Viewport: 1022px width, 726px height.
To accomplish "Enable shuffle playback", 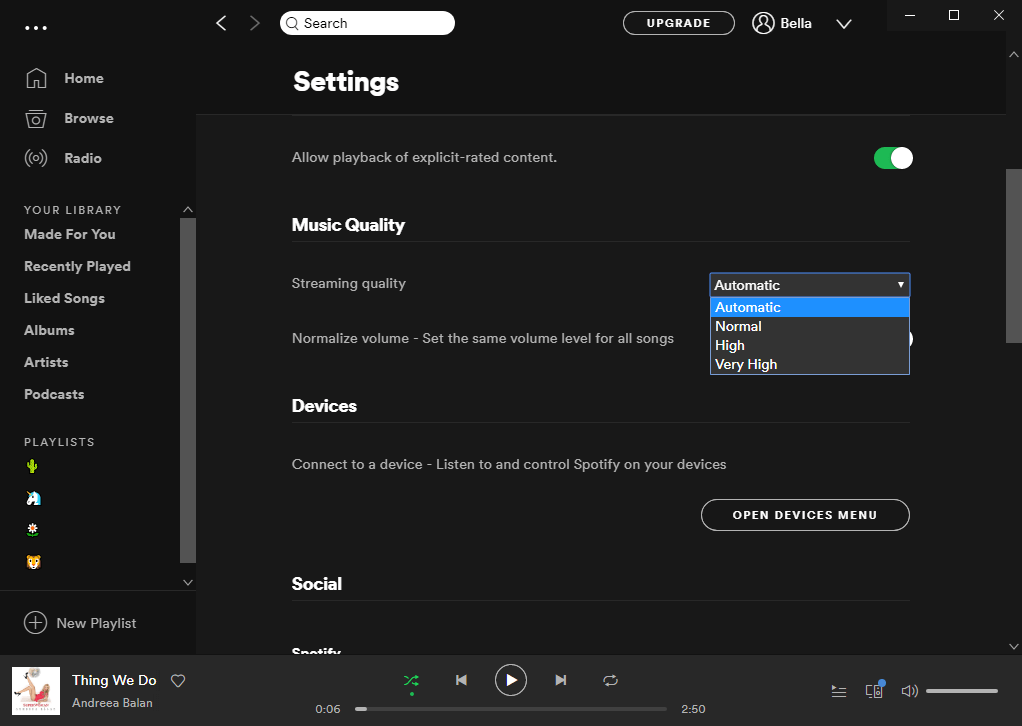I will (x=411, y=679).
